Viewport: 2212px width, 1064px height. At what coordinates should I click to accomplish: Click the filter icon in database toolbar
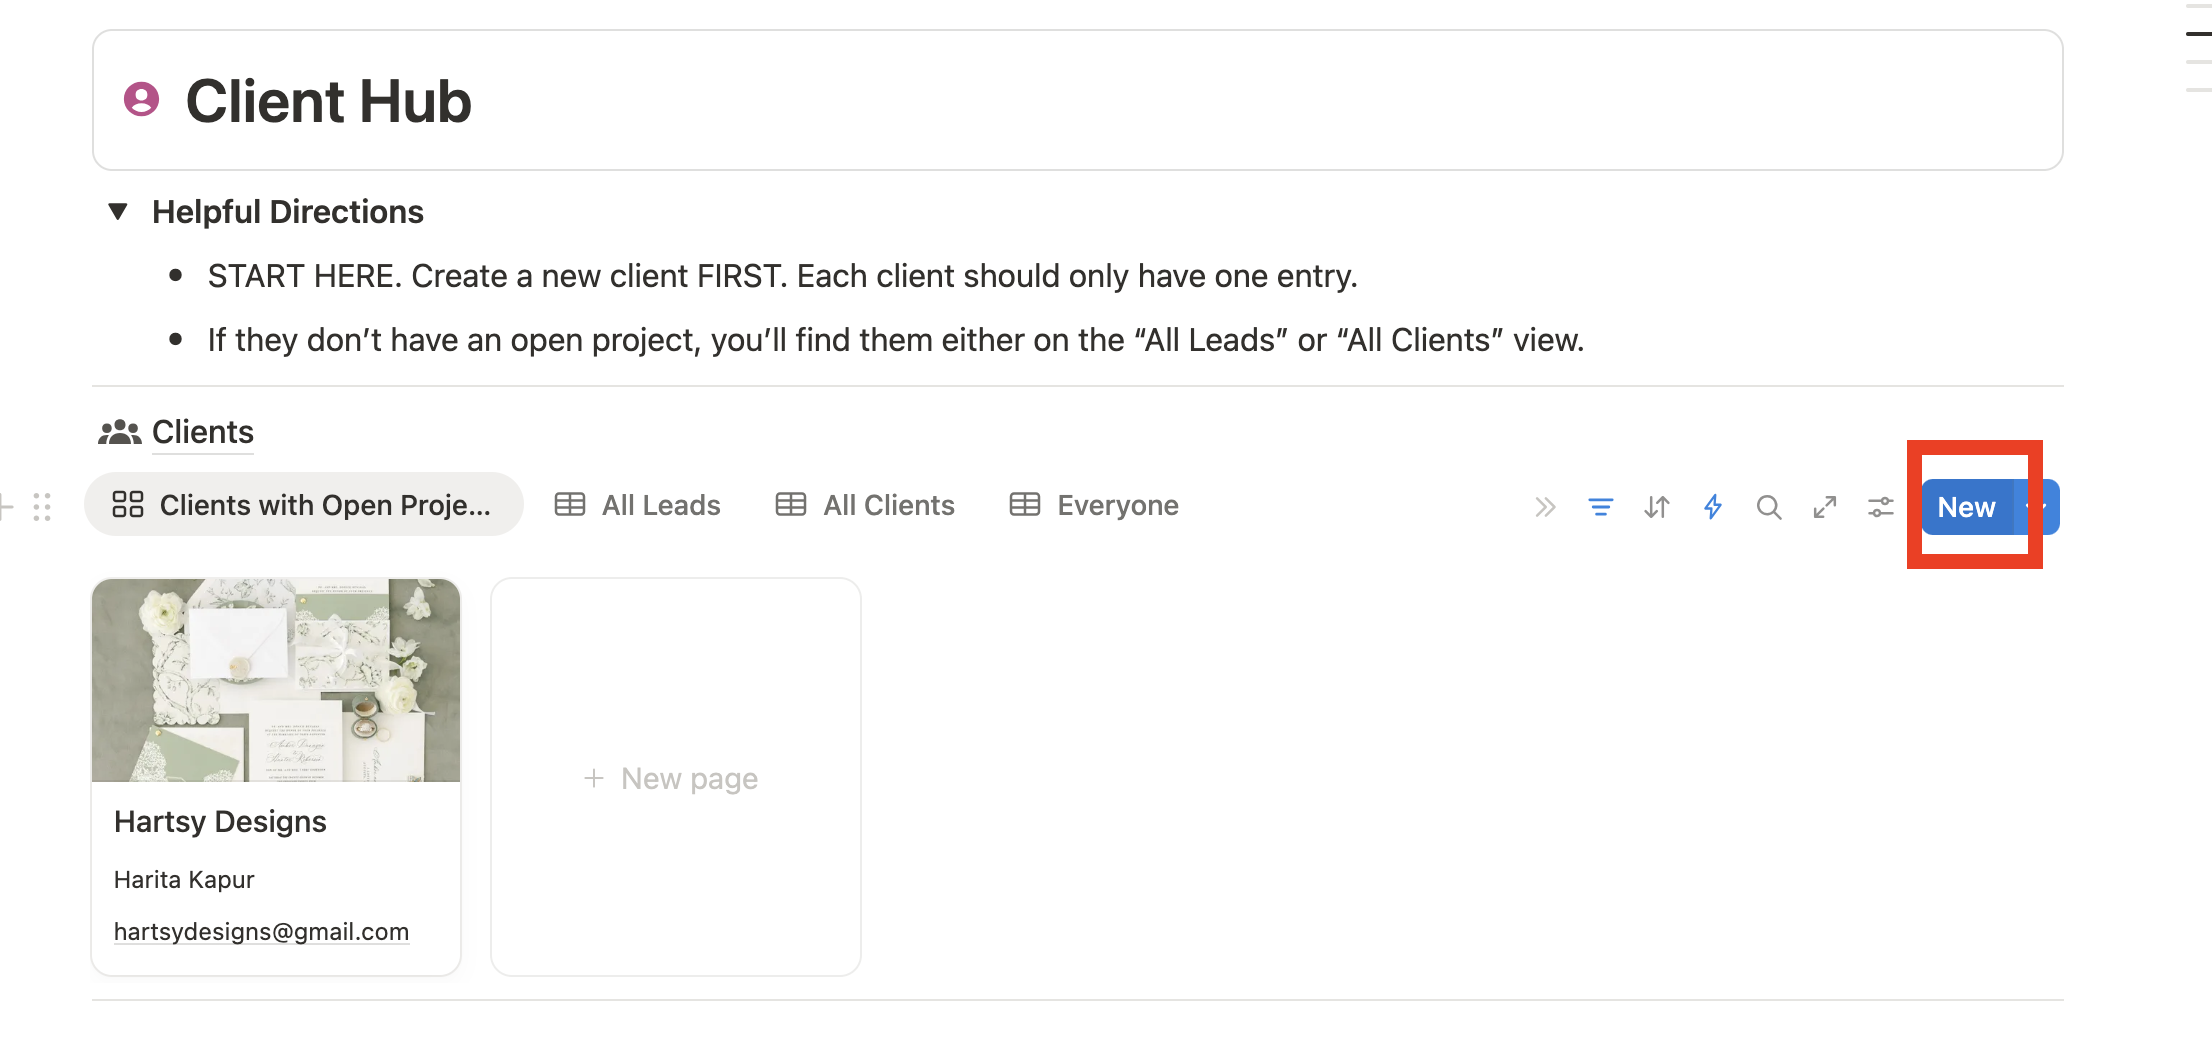click(x=1600, y=507)
